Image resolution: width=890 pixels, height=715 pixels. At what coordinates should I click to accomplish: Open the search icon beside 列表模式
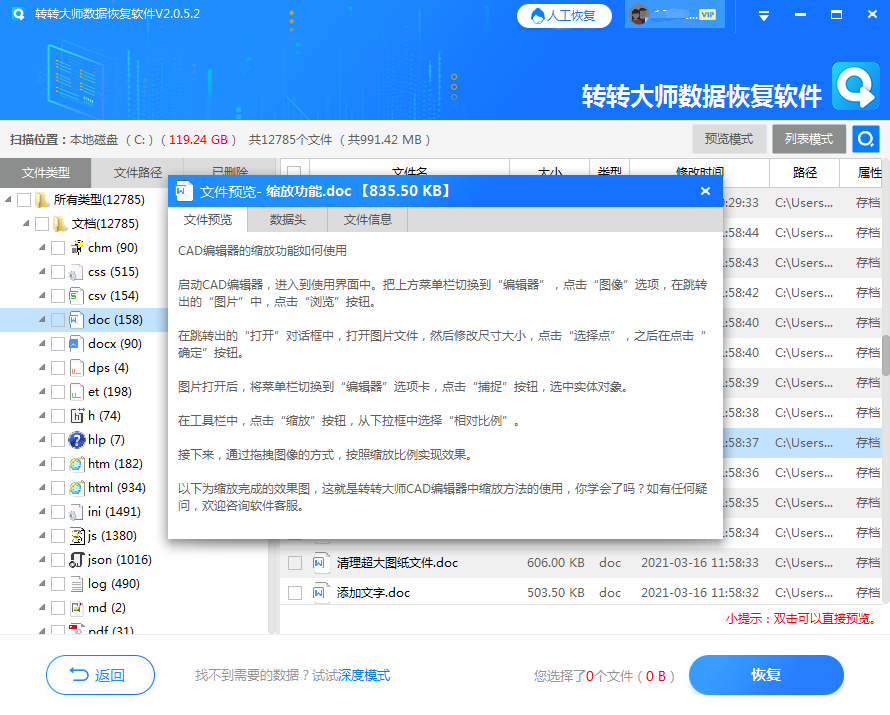(864, 139)
